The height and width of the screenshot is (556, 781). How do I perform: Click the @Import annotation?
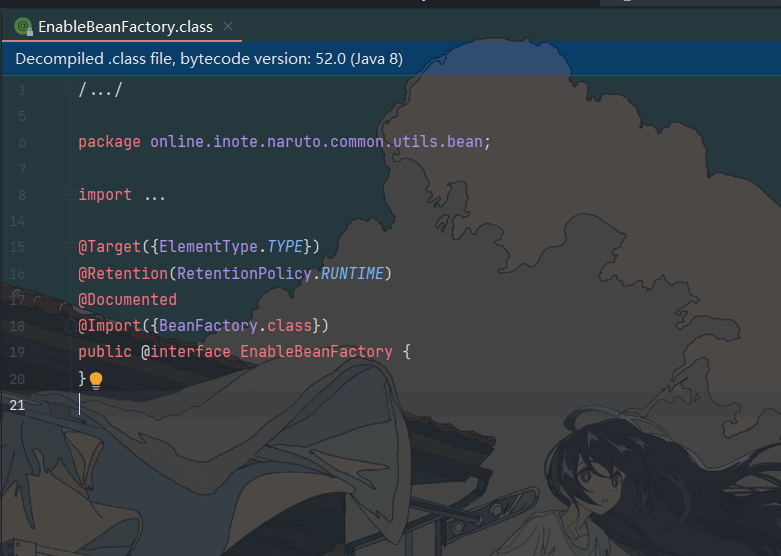tap(110, 326)
